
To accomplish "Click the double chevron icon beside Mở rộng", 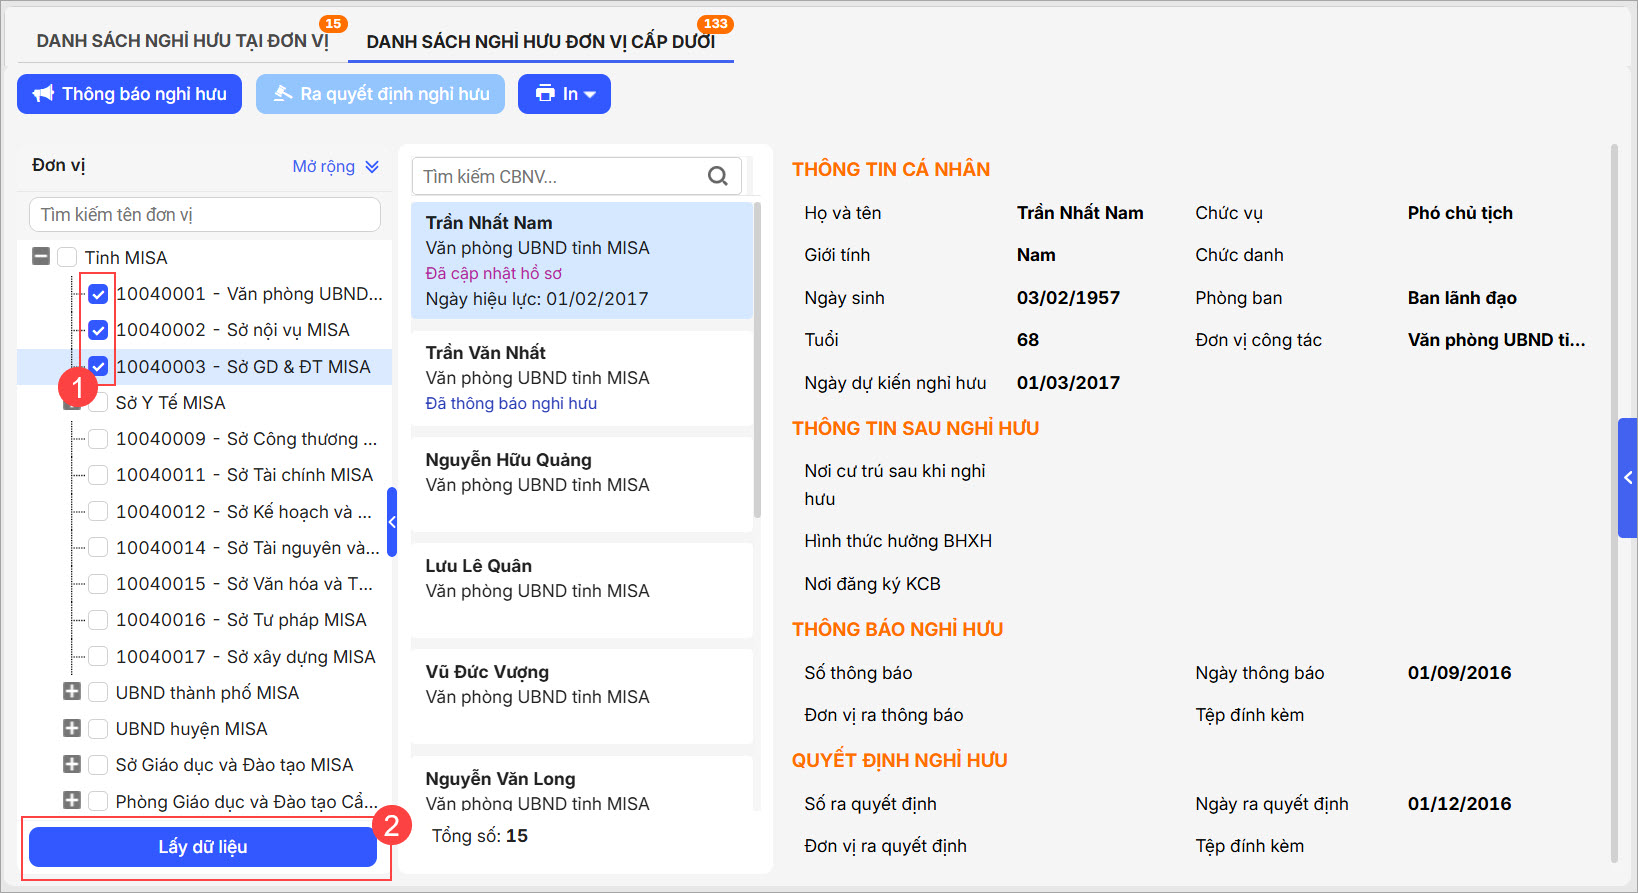I will tap(372, 167).
